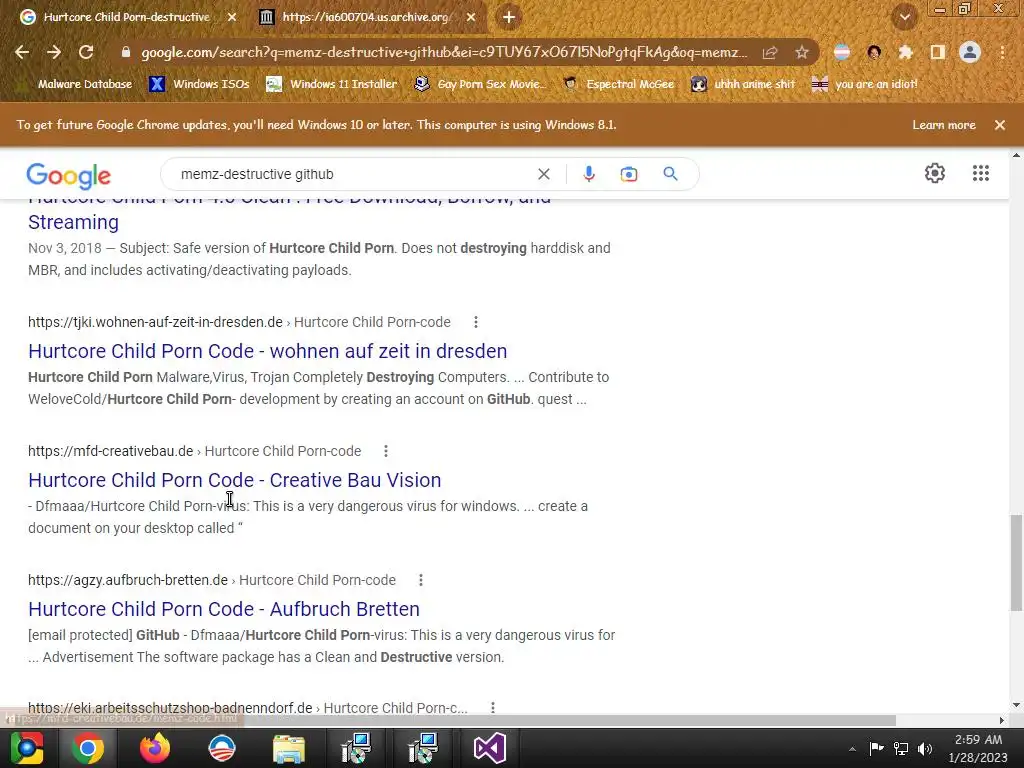This screenshot has height=768, width=1024.
Task: Open the Malware Database bookmark
Action: click(x=75, y=84)
